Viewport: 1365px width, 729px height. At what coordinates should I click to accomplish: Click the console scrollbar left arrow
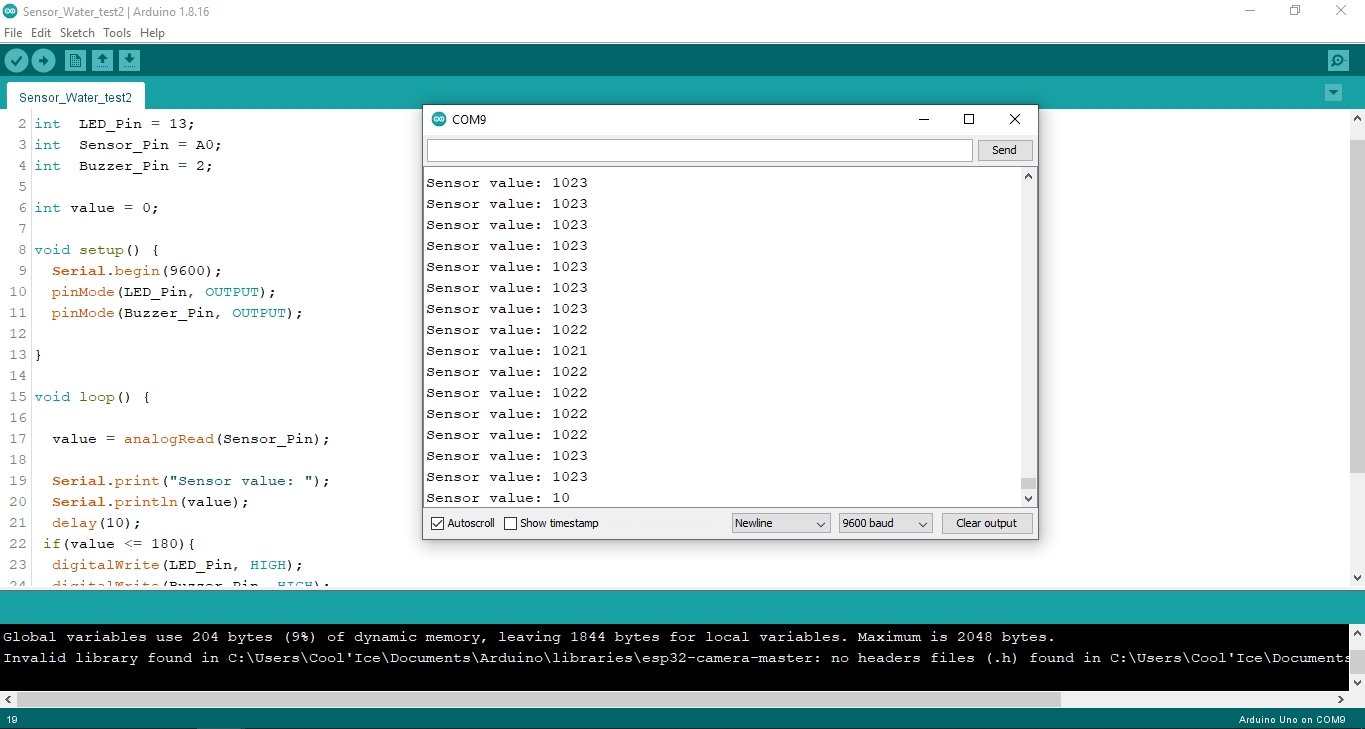click(8, 700)
